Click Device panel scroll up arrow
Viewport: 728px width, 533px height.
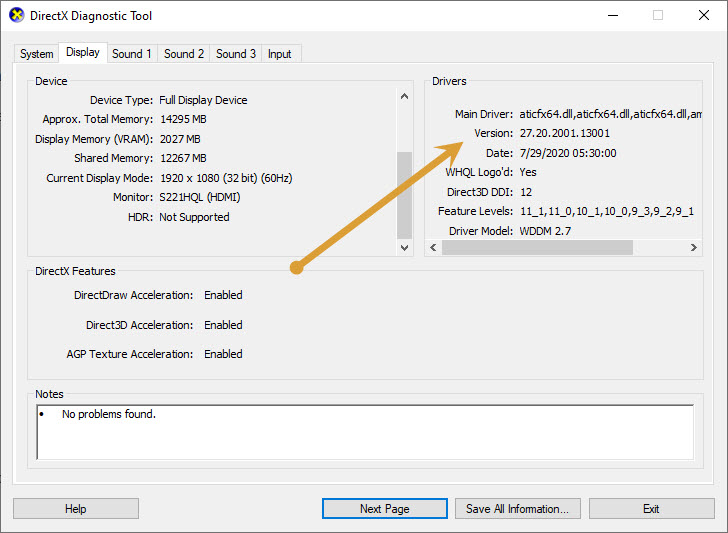[404, 96]
